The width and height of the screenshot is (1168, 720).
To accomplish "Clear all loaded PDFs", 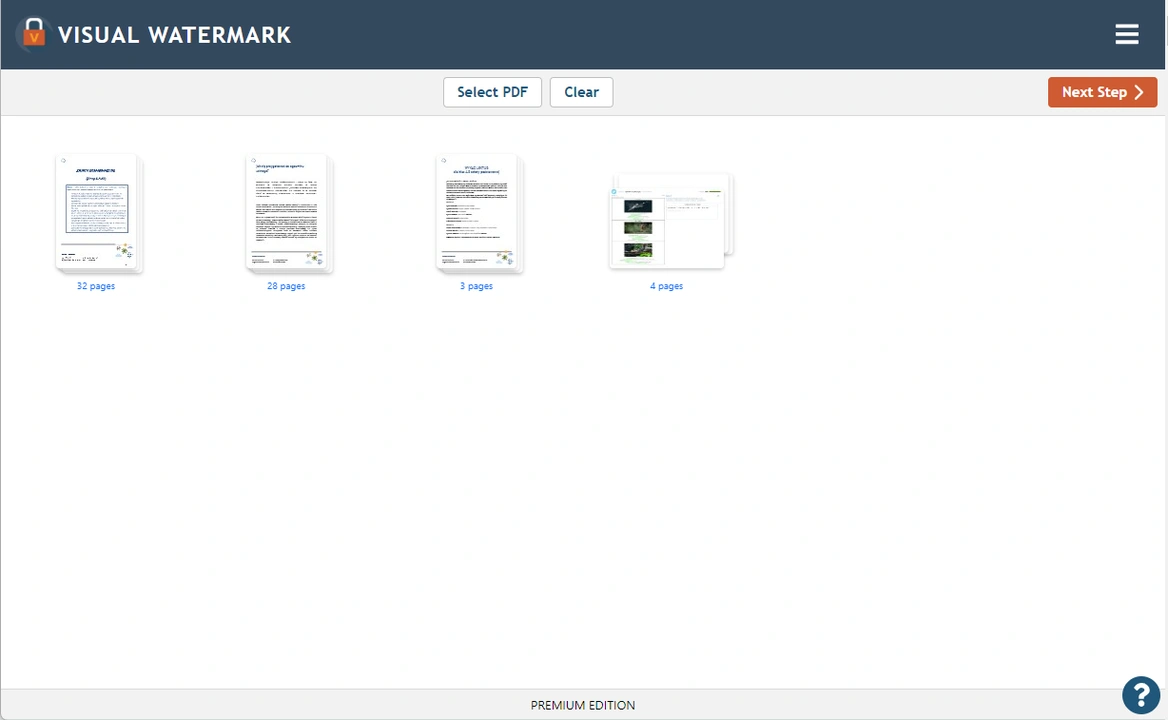I will coord(581,92).
